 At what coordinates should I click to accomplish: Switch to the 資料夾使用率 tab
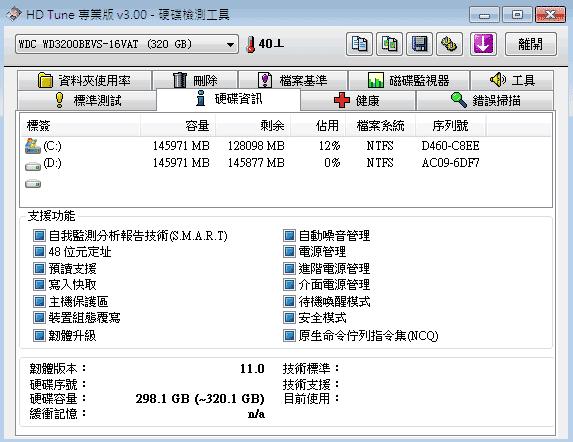pos(84,80)
